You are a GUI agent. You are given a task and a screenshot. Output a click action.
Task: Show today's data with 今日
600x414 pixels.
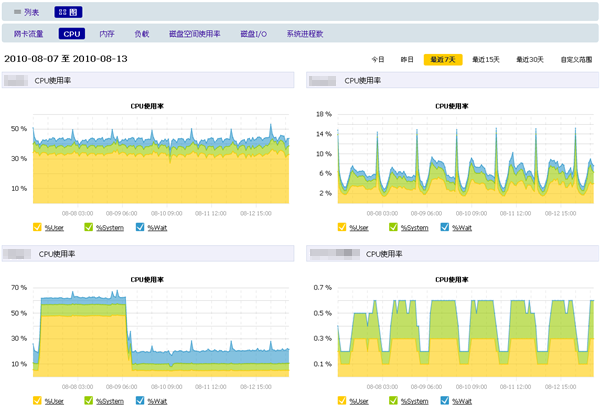pyautogui.click(x=378, y=59)
